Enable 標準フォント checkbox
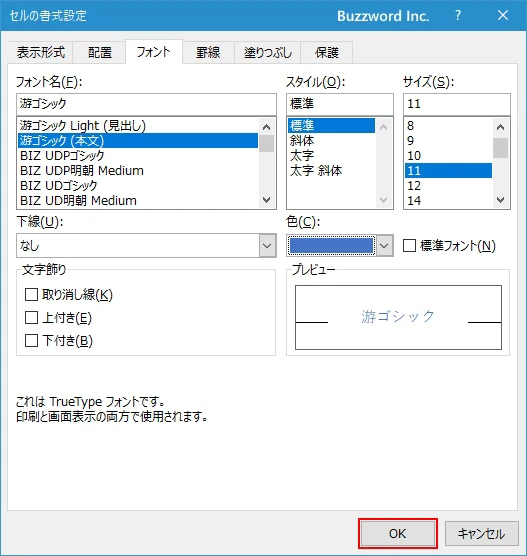This screenshot has height=556, width=527. coord(409,245)
